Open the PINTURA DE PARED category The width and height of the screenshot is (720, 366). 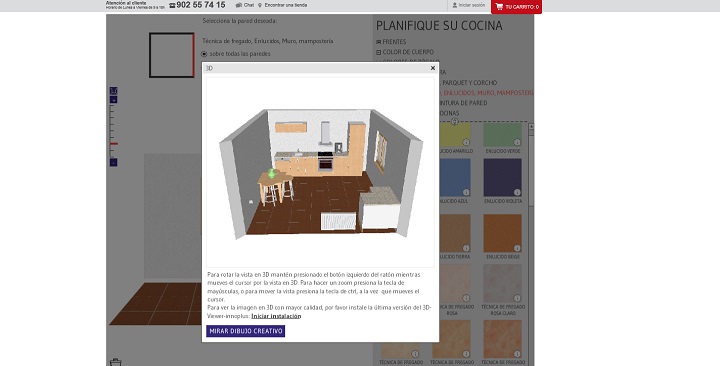pos(463,103)
